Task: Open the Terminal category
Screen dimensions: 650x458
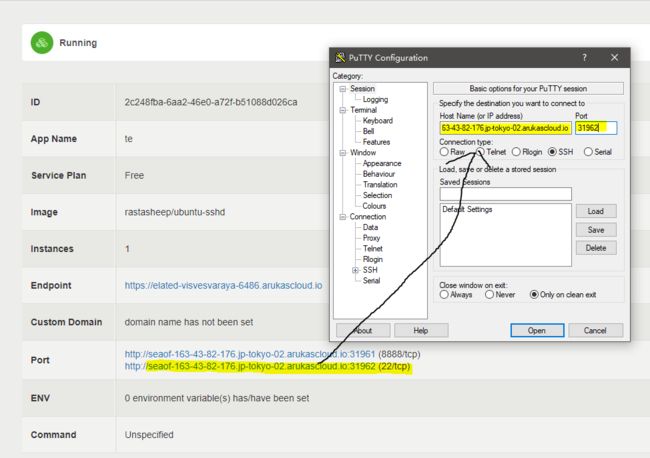Action: coord(363,110)
